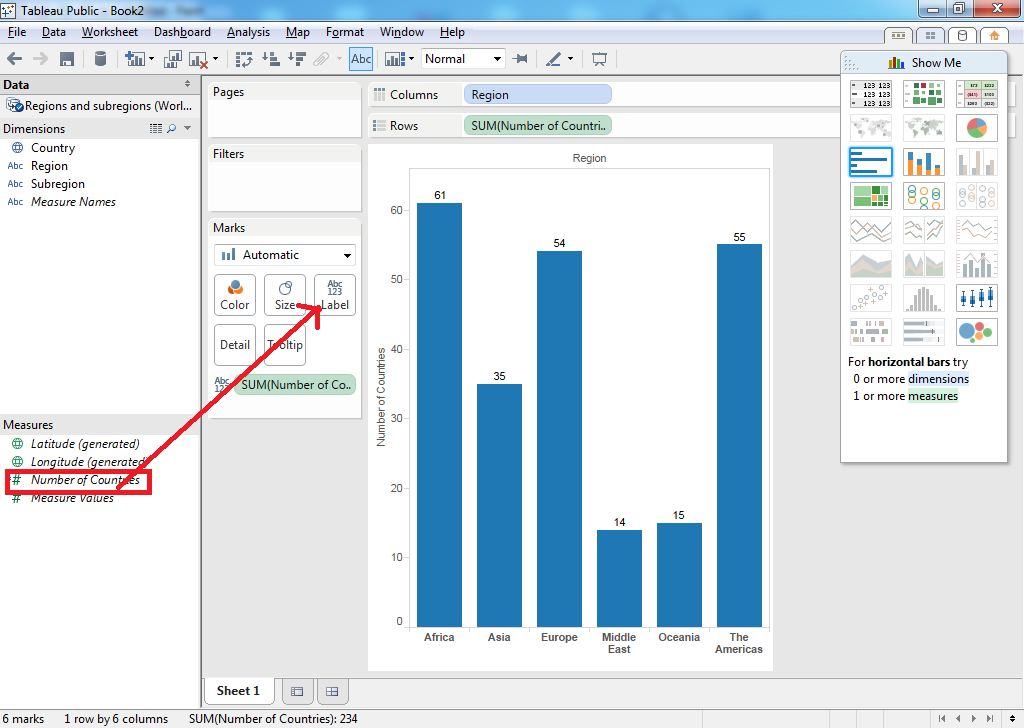Switch to the Sheet 1 tab
The height and width of the screenshot is (728, 1024).
coord(238,690)
